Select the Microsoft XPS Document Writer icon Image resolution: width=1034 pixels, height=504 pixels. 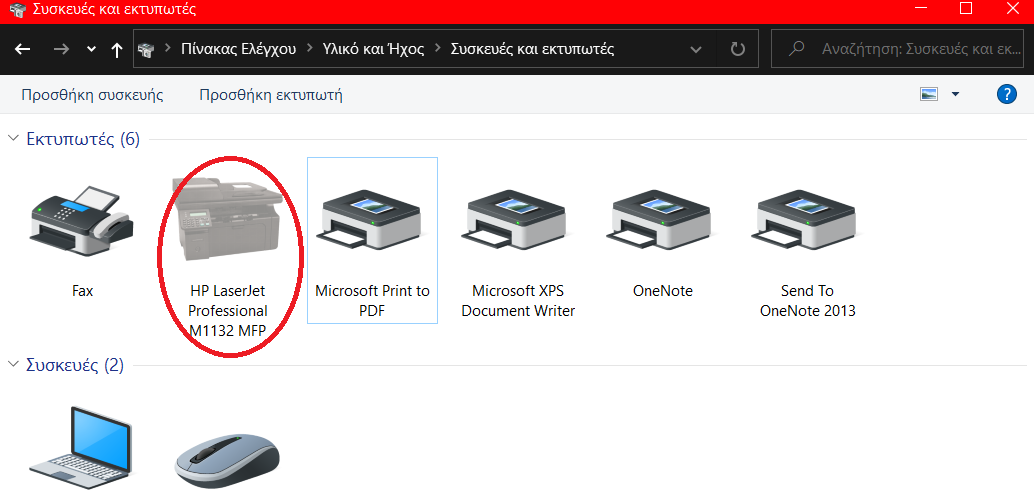[517, 222]
